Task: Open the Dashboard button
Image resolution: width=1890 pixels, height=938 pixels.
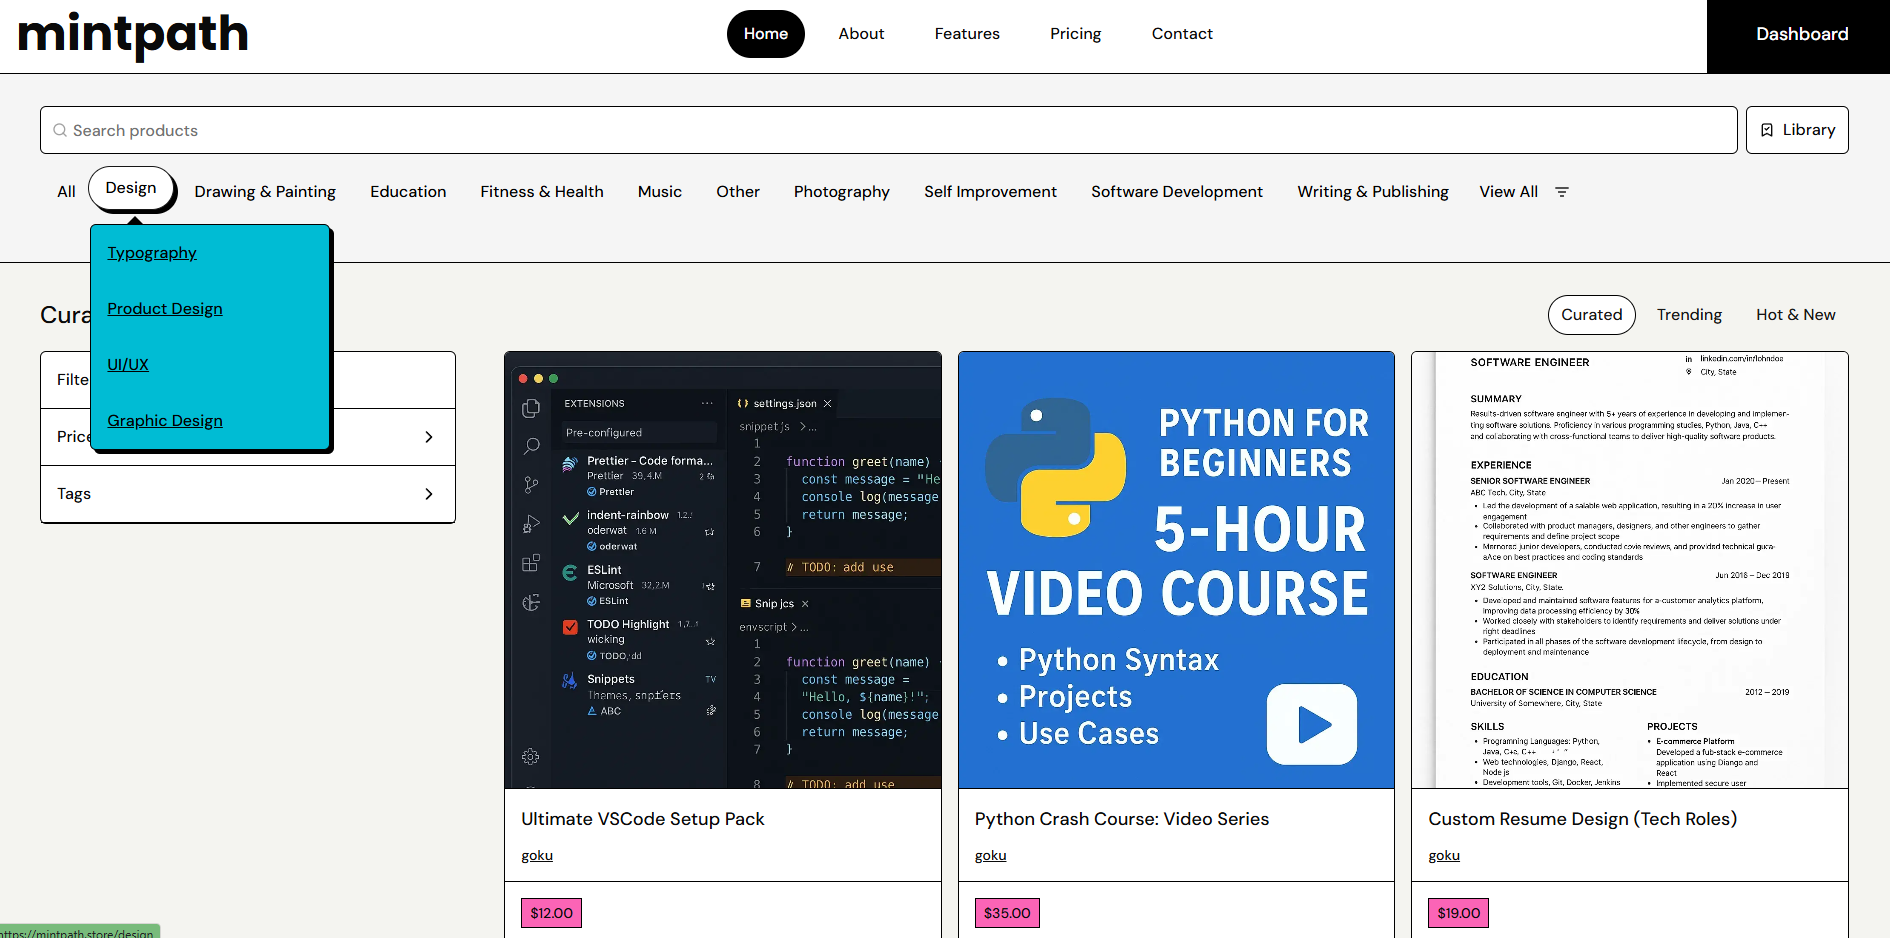Action: click(x=1801, y=35)
